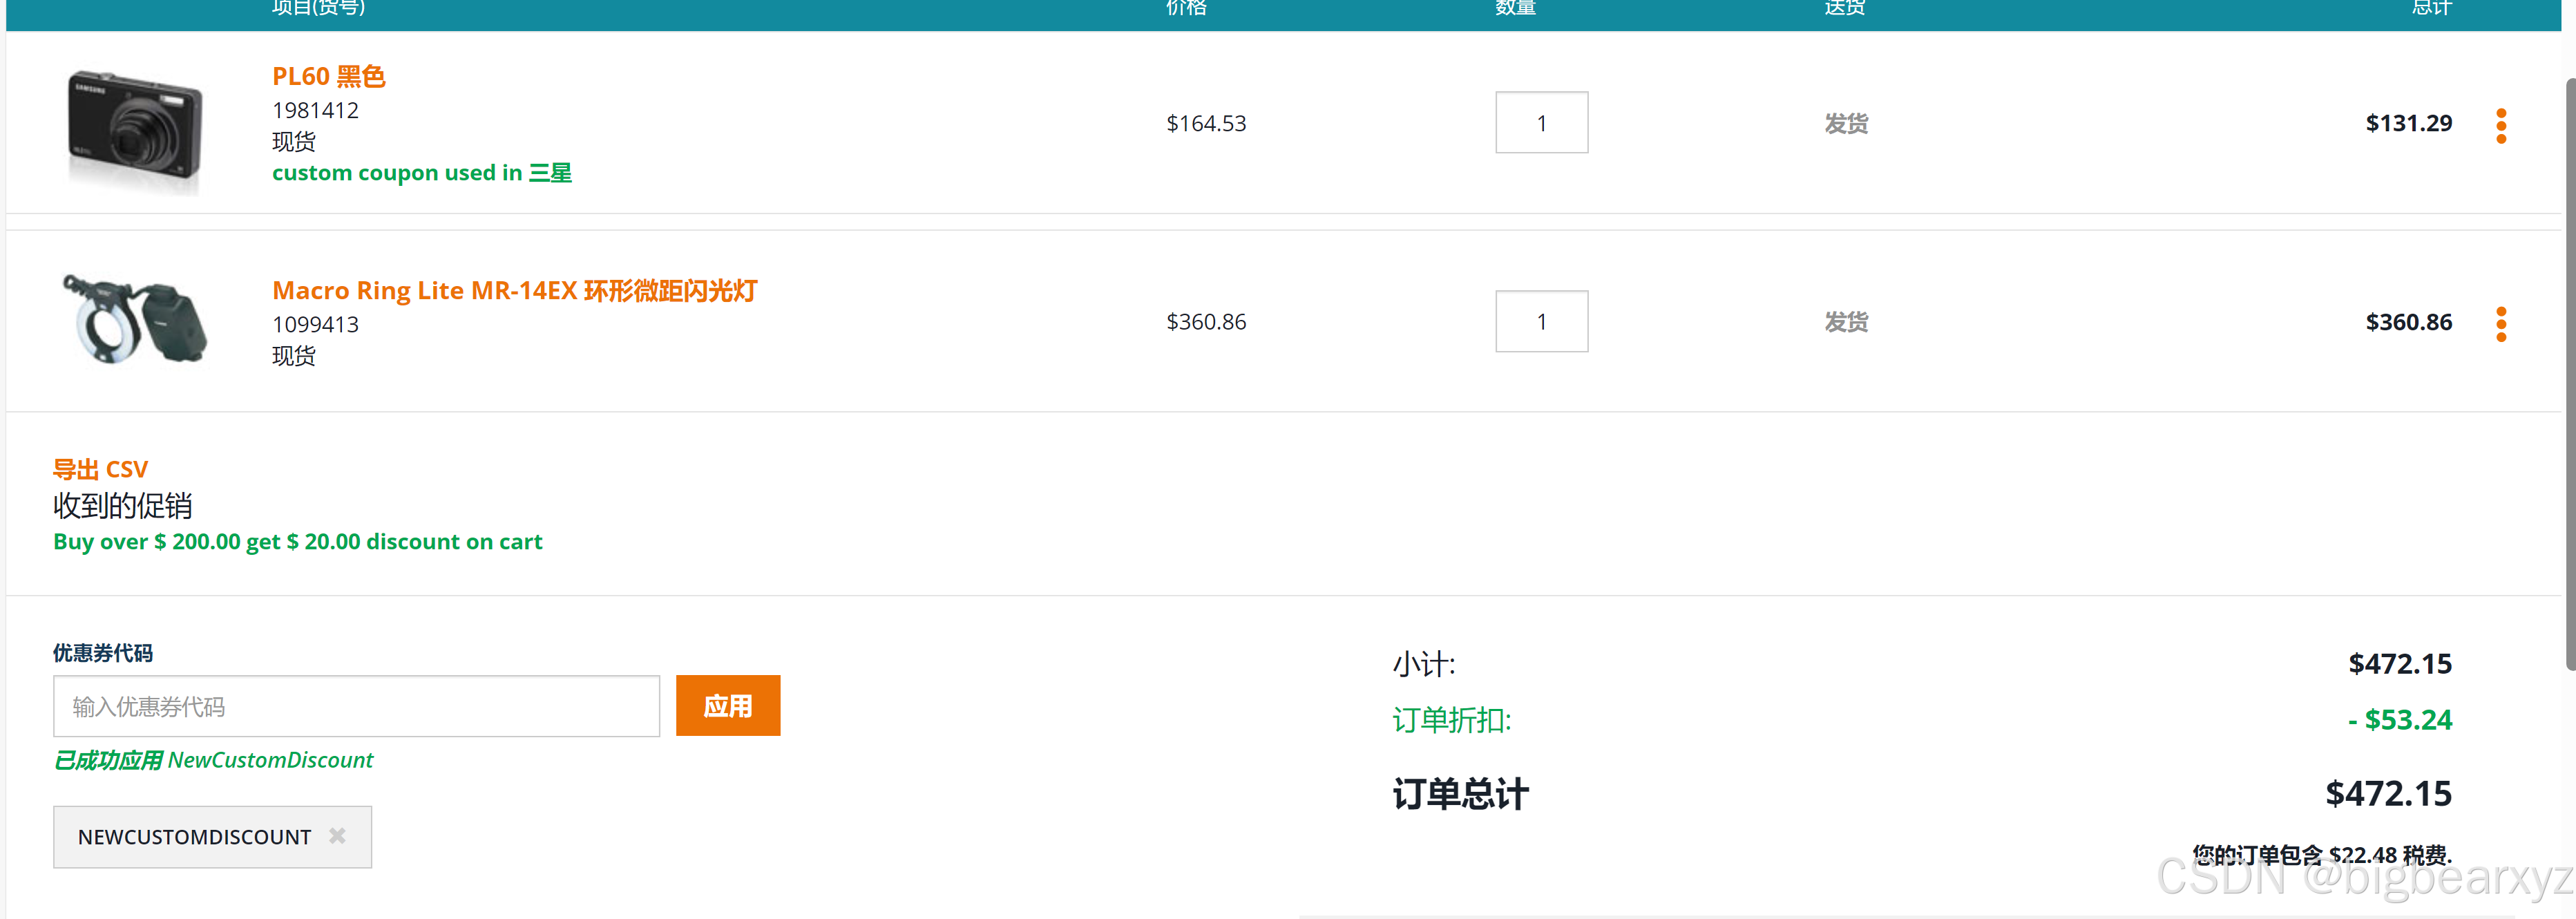Open options menu for PL60 camera item
Viewport: 2576px width, 919px height.
click(x=2500, y=125)
